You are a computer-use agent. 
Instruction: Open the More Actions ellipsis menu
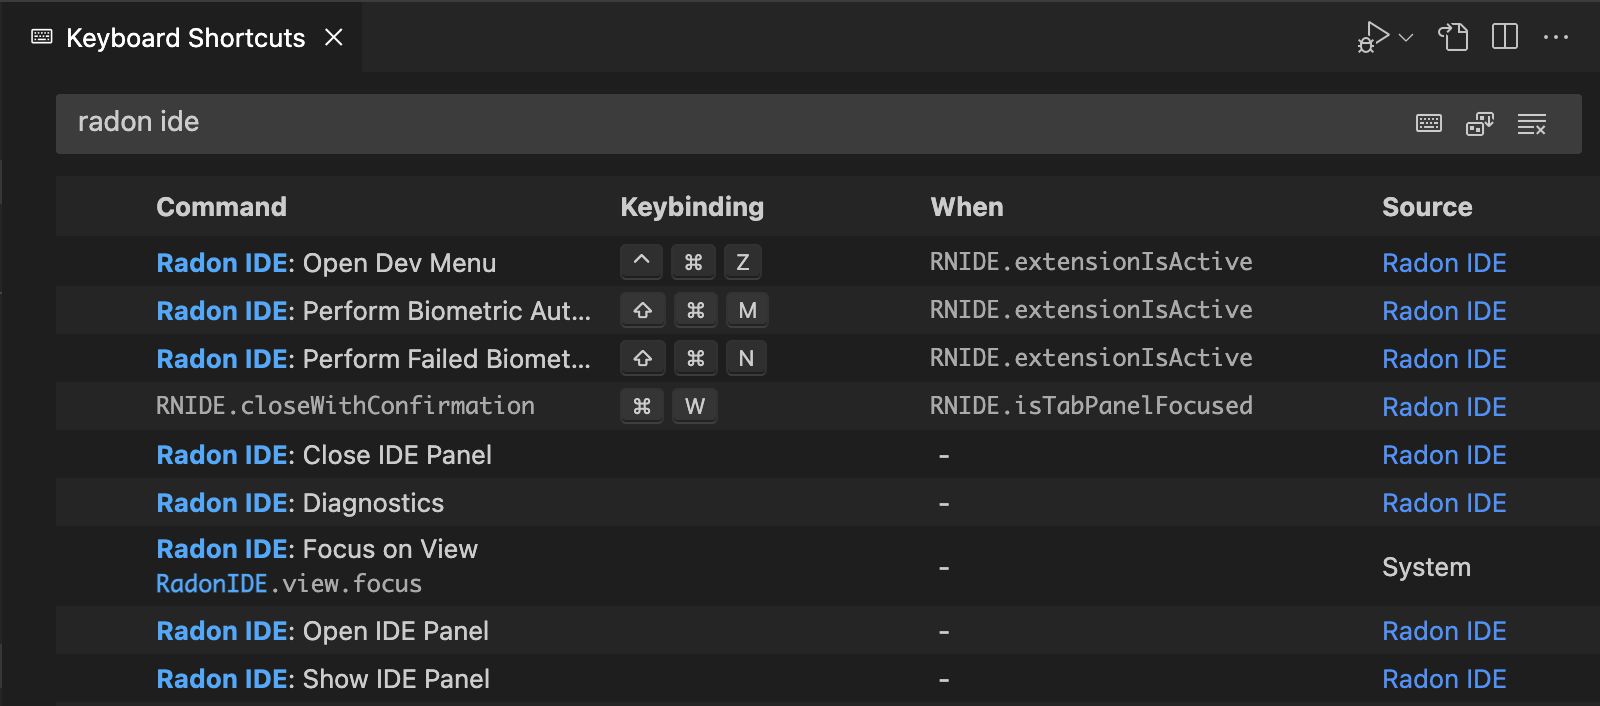point(1556,38)
